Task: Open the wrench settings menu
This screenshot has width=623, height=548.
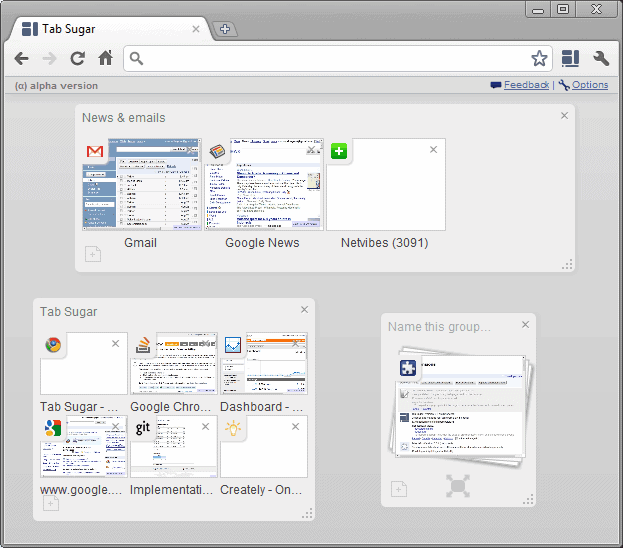Action: pos(601,58)
